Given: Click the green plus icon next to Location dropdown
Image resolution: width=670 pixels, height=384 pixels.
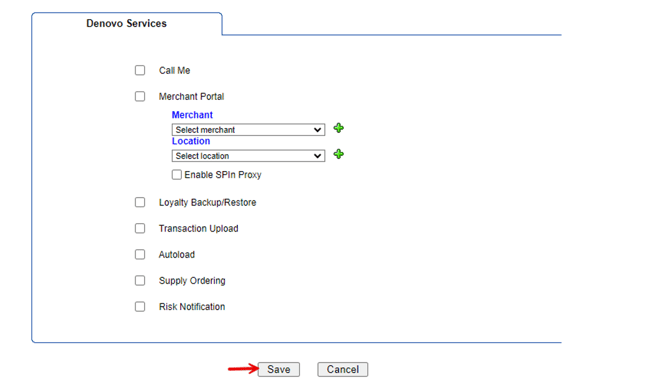Looking at the screenshot, I should click(x=338, y=154).
